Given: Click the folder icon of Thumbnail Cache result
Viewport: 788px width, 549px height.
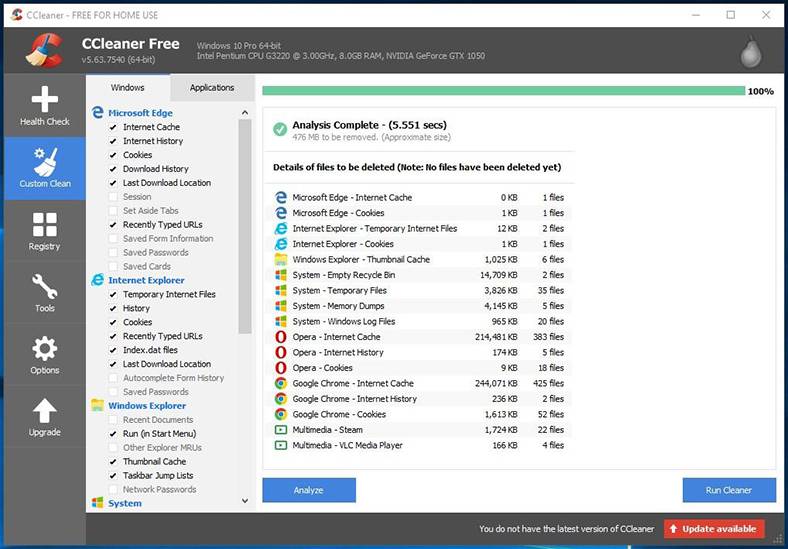Looking at the screenshot, I should coord(281,259).
